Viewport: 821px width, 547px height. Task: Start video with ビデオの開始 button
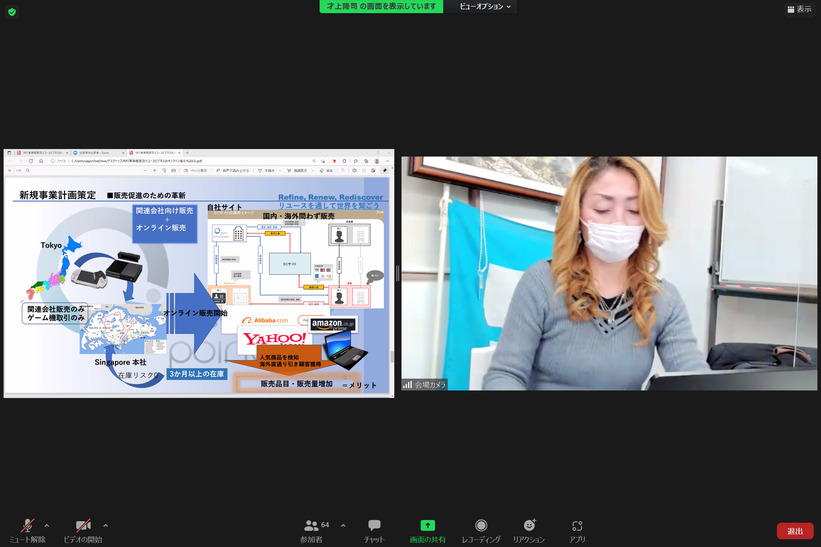(x=84, y=530)
